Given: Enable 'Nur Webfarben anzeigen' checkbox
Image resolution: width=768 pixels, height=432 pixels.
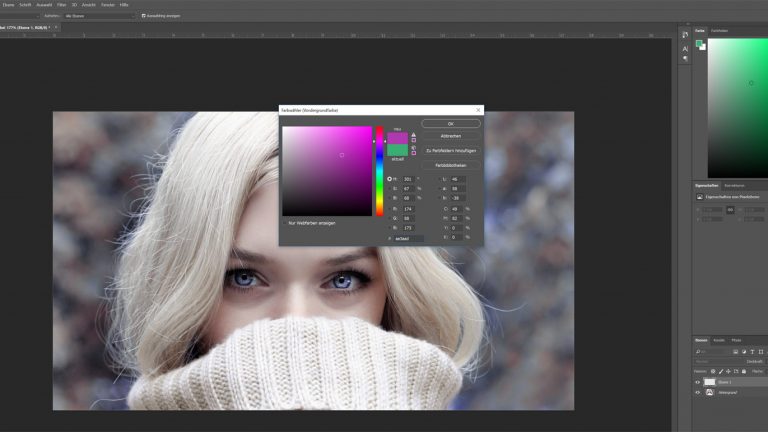Looking at the screenshot, I should (x=285, y=223).
